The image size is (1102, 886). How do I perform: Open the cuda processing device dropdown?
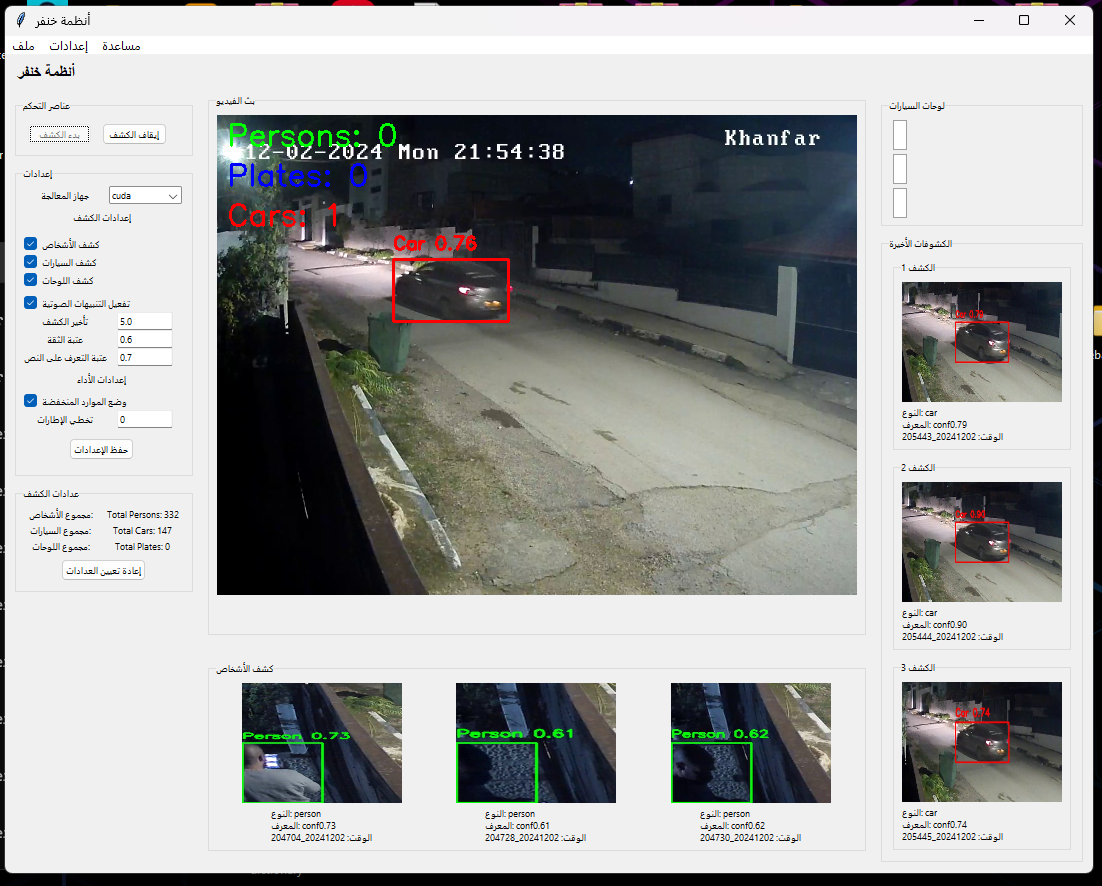(145, 195)
